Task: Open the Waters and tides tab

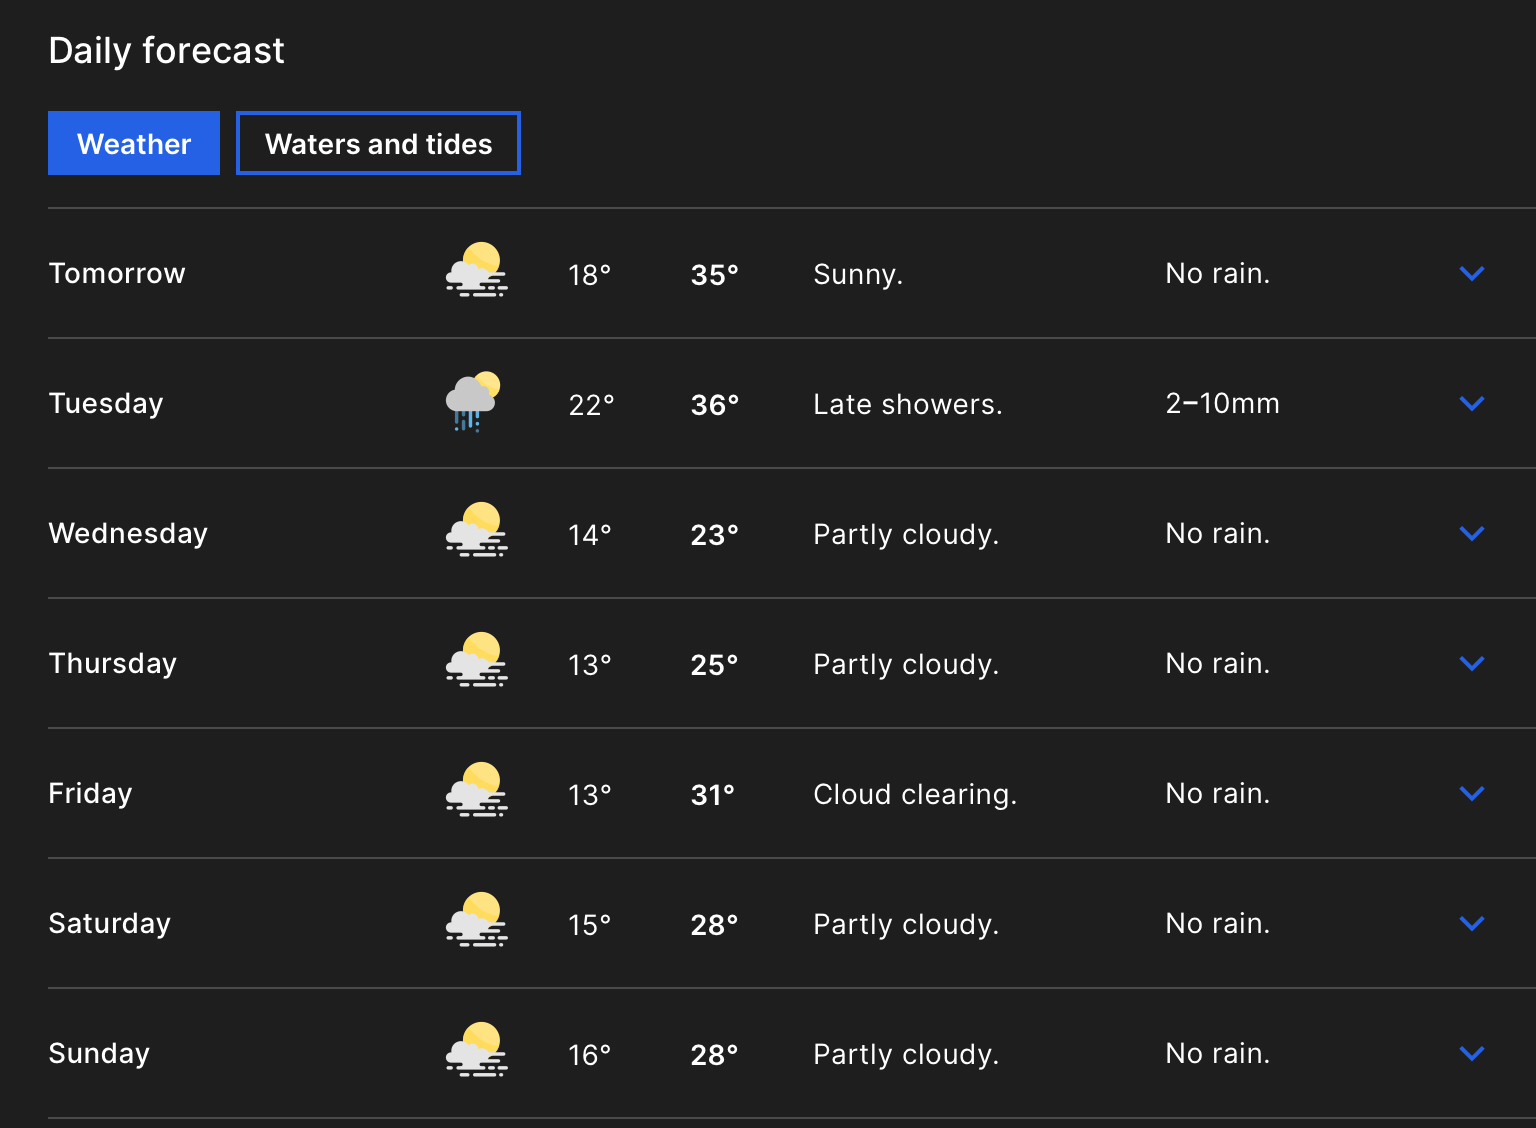Action: 378,143
